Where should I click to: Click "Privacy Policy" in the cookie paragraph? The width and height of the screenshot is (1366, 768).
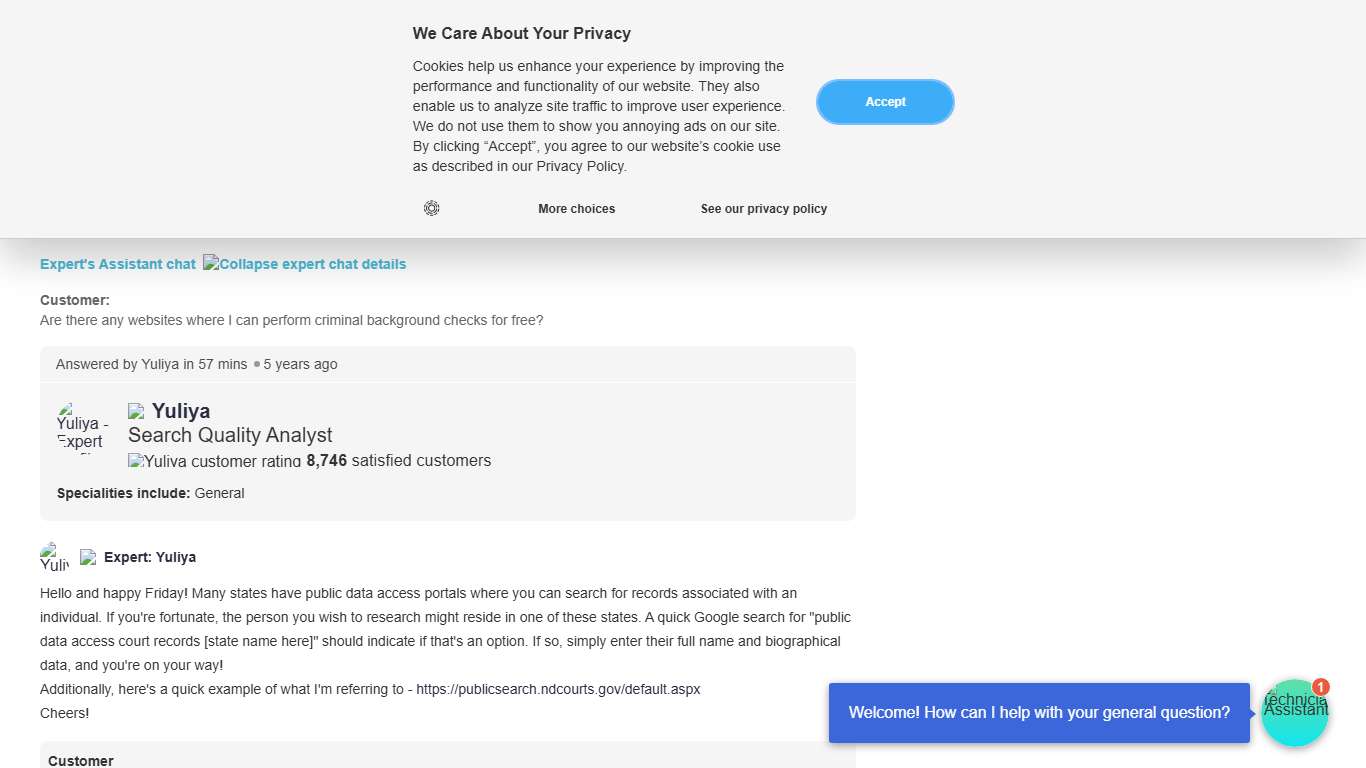click(580, 167)
